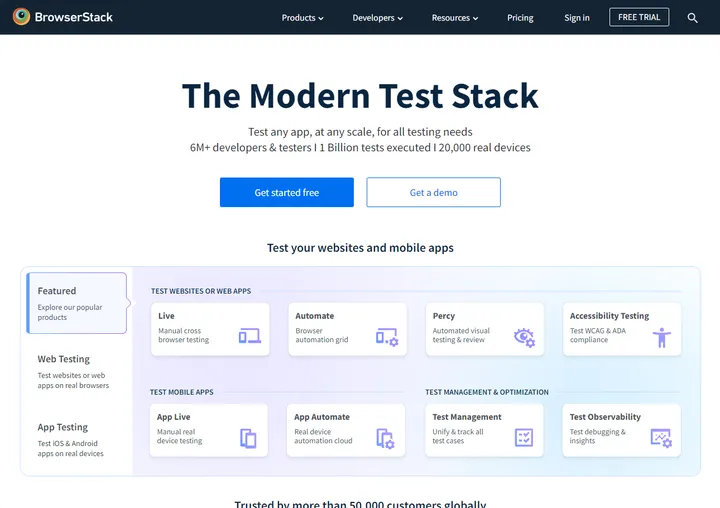Open the Pricing page
Image resolution: width=720 pixels, height=508 pixels.
520,18
